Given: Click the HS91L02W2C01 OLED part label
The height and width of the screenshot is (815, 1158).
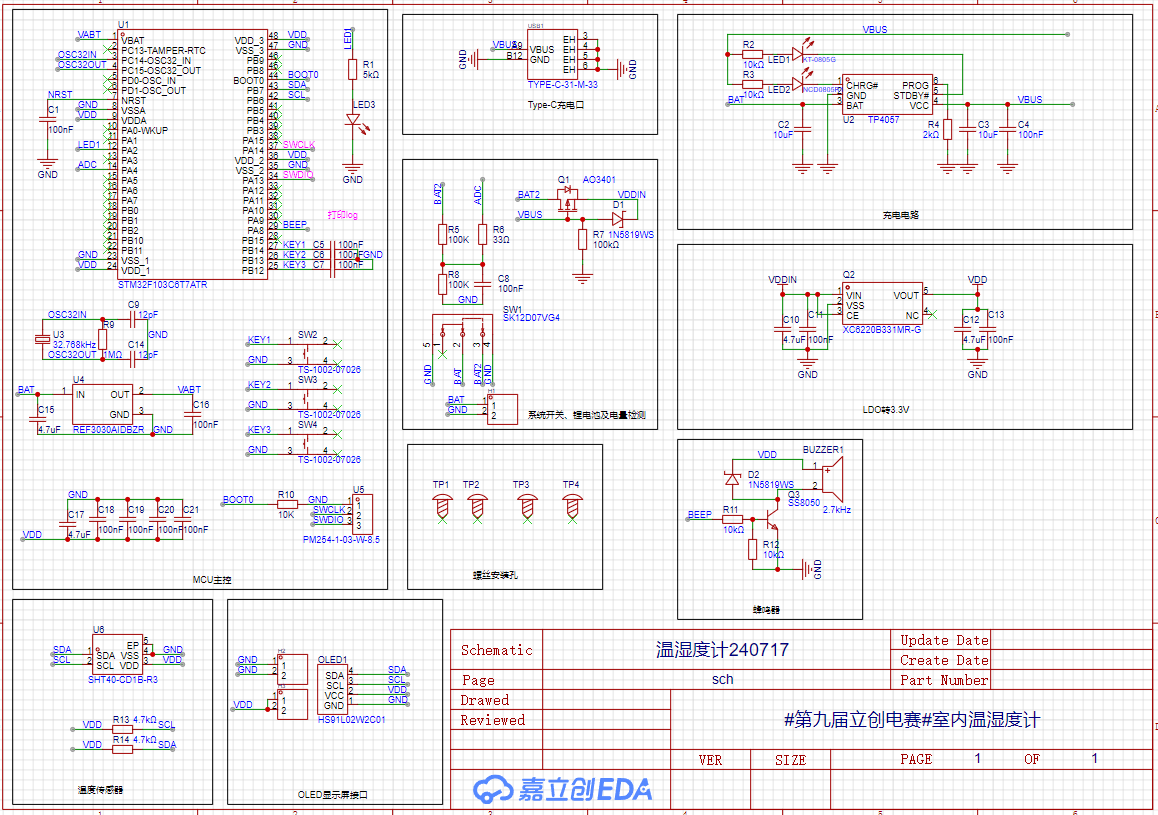Looking at the screenshot, I should pyautogui.click(x=352, y=720).
